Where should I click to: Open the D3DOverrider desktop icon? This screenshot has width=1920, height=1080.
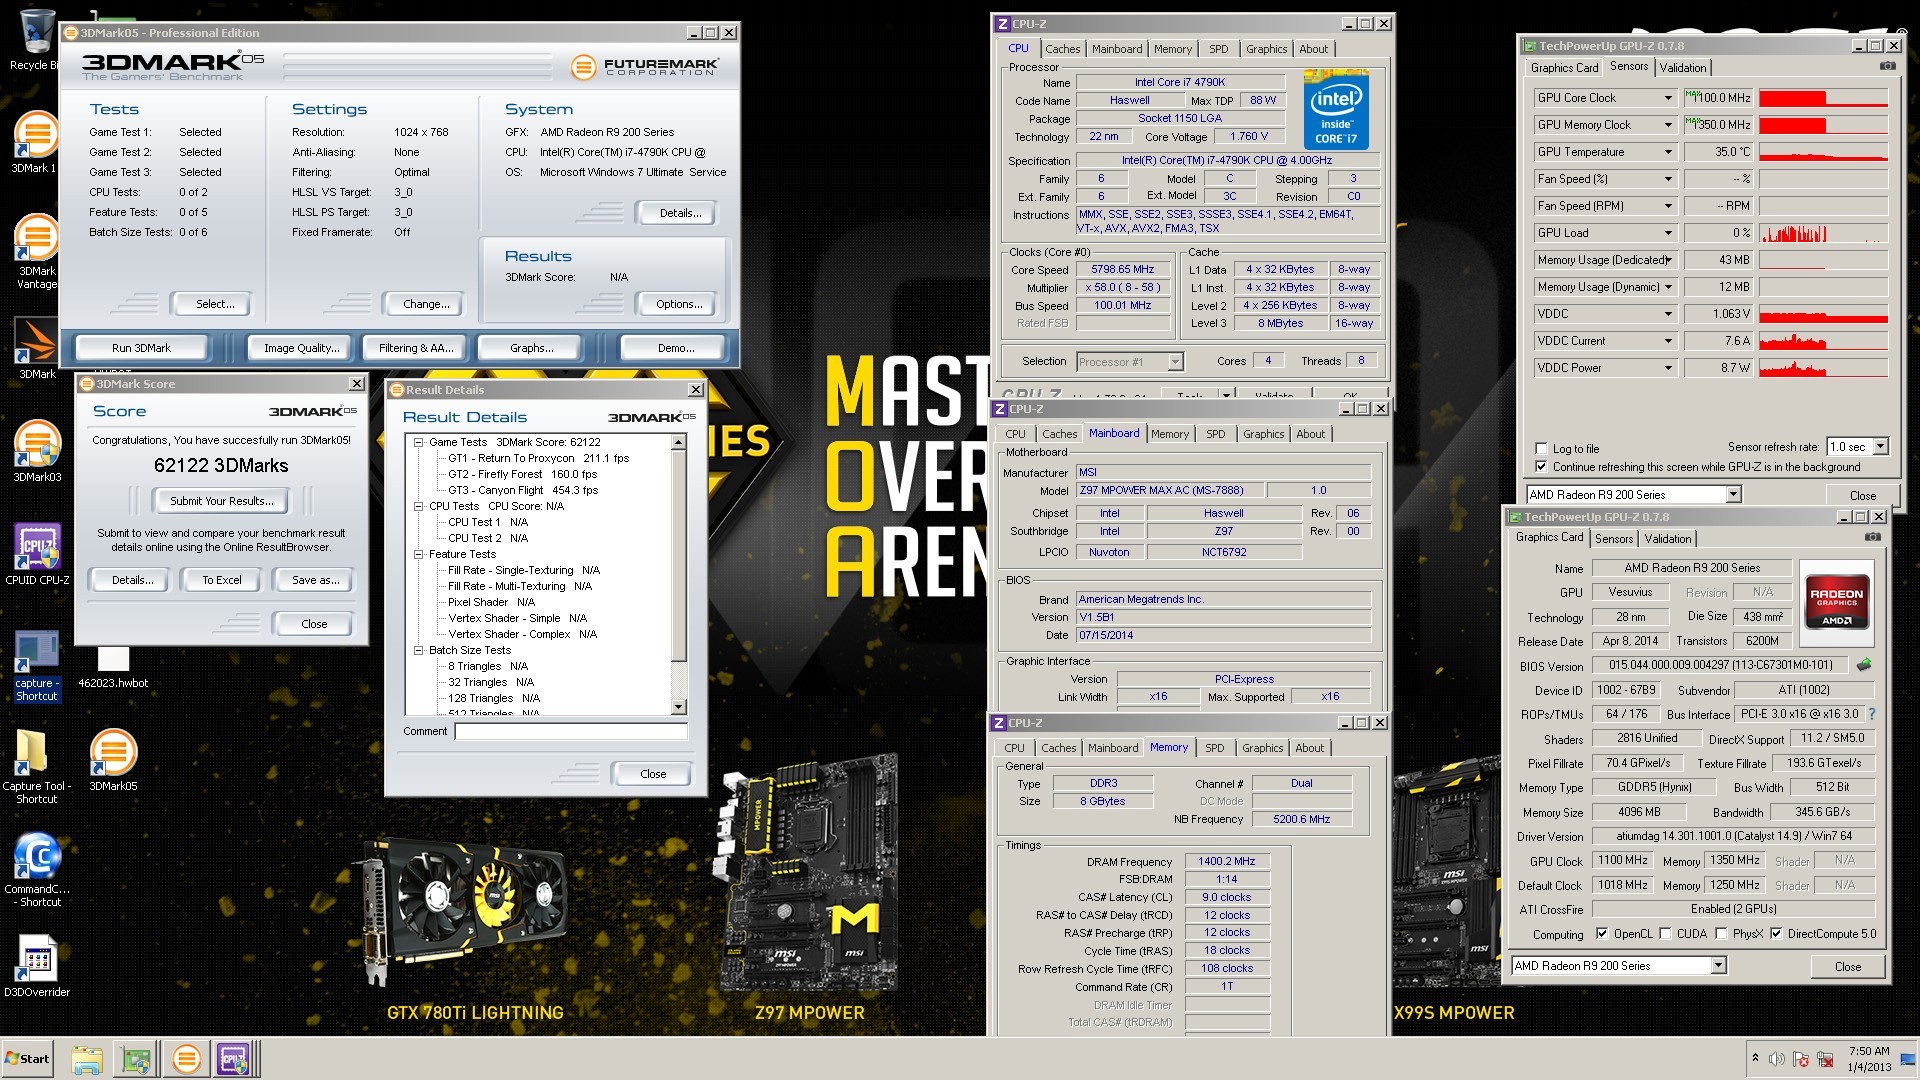pyautogui.click(x=37, y=967)
